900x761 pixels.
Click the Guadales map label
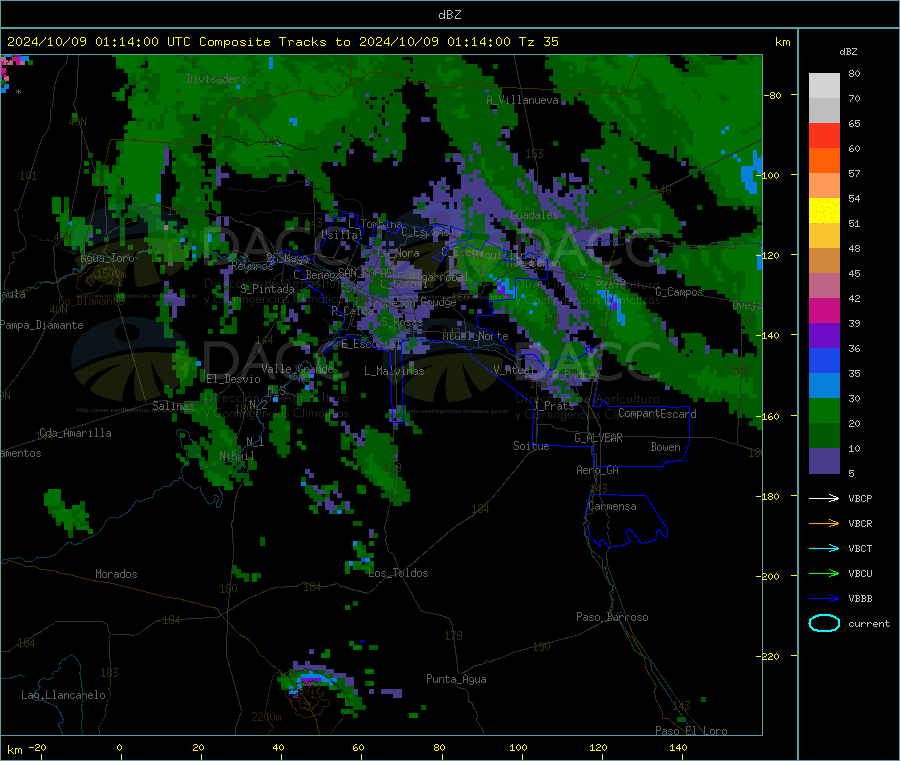point(534,215)
